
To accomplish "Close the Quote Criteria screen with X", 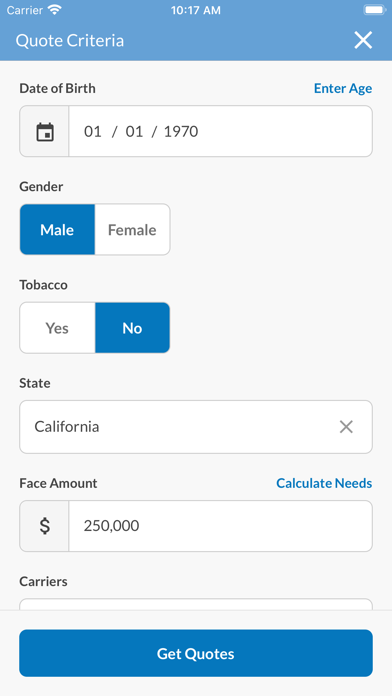I will click(363, 40).
